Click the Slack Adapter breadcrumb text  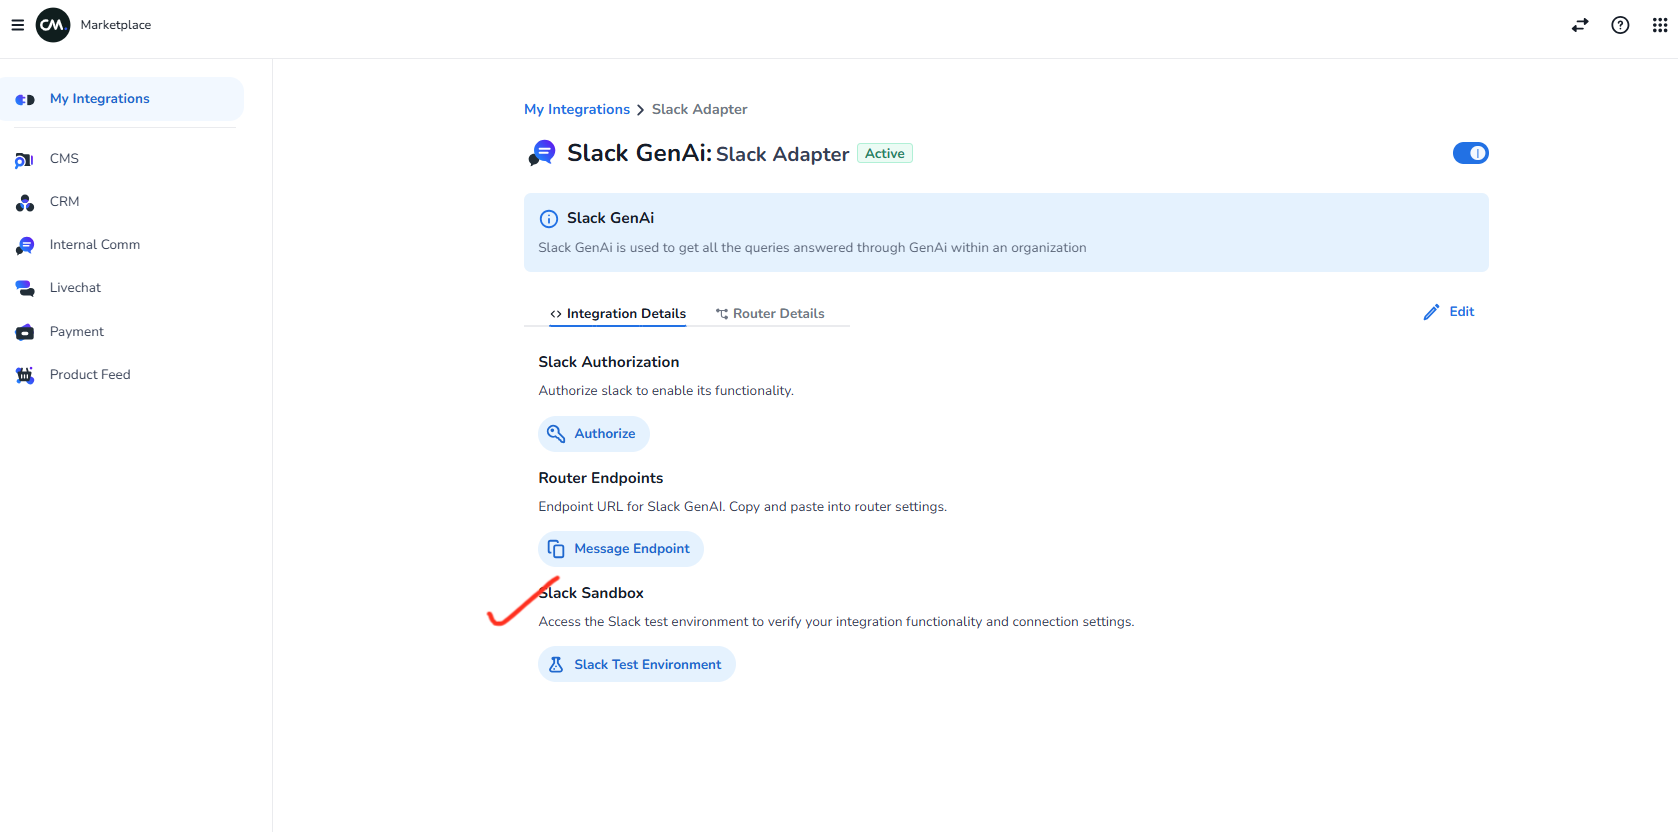point(700,110)
